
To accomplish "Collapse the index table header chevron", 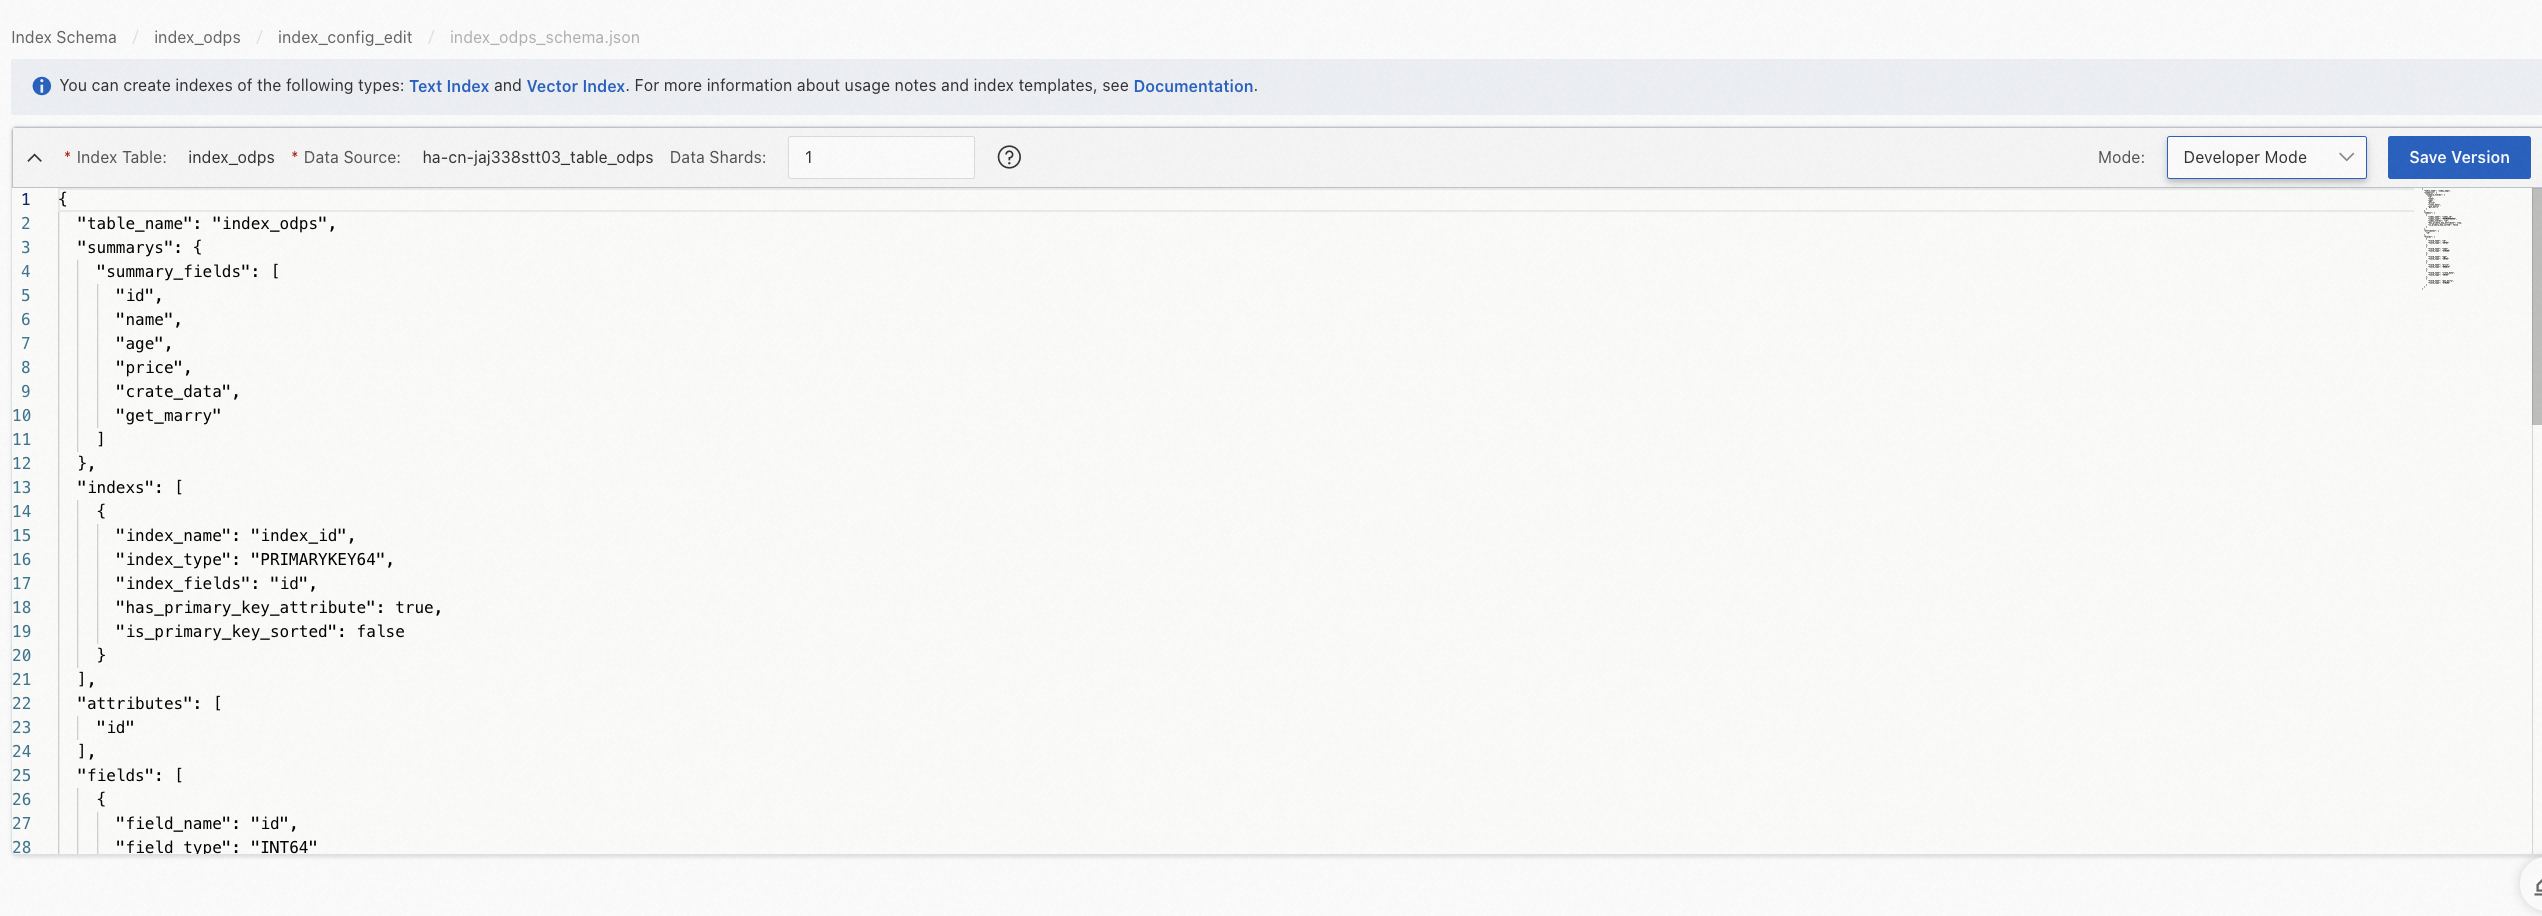I will click(x=34, y=158).
